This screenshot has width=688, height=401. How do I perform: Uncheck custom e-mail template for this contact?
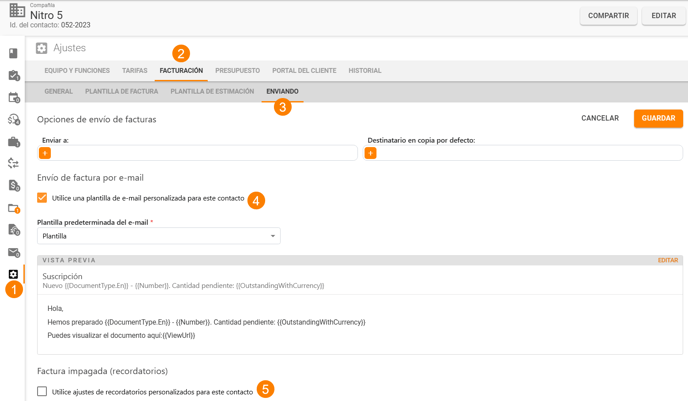[42, 198]
